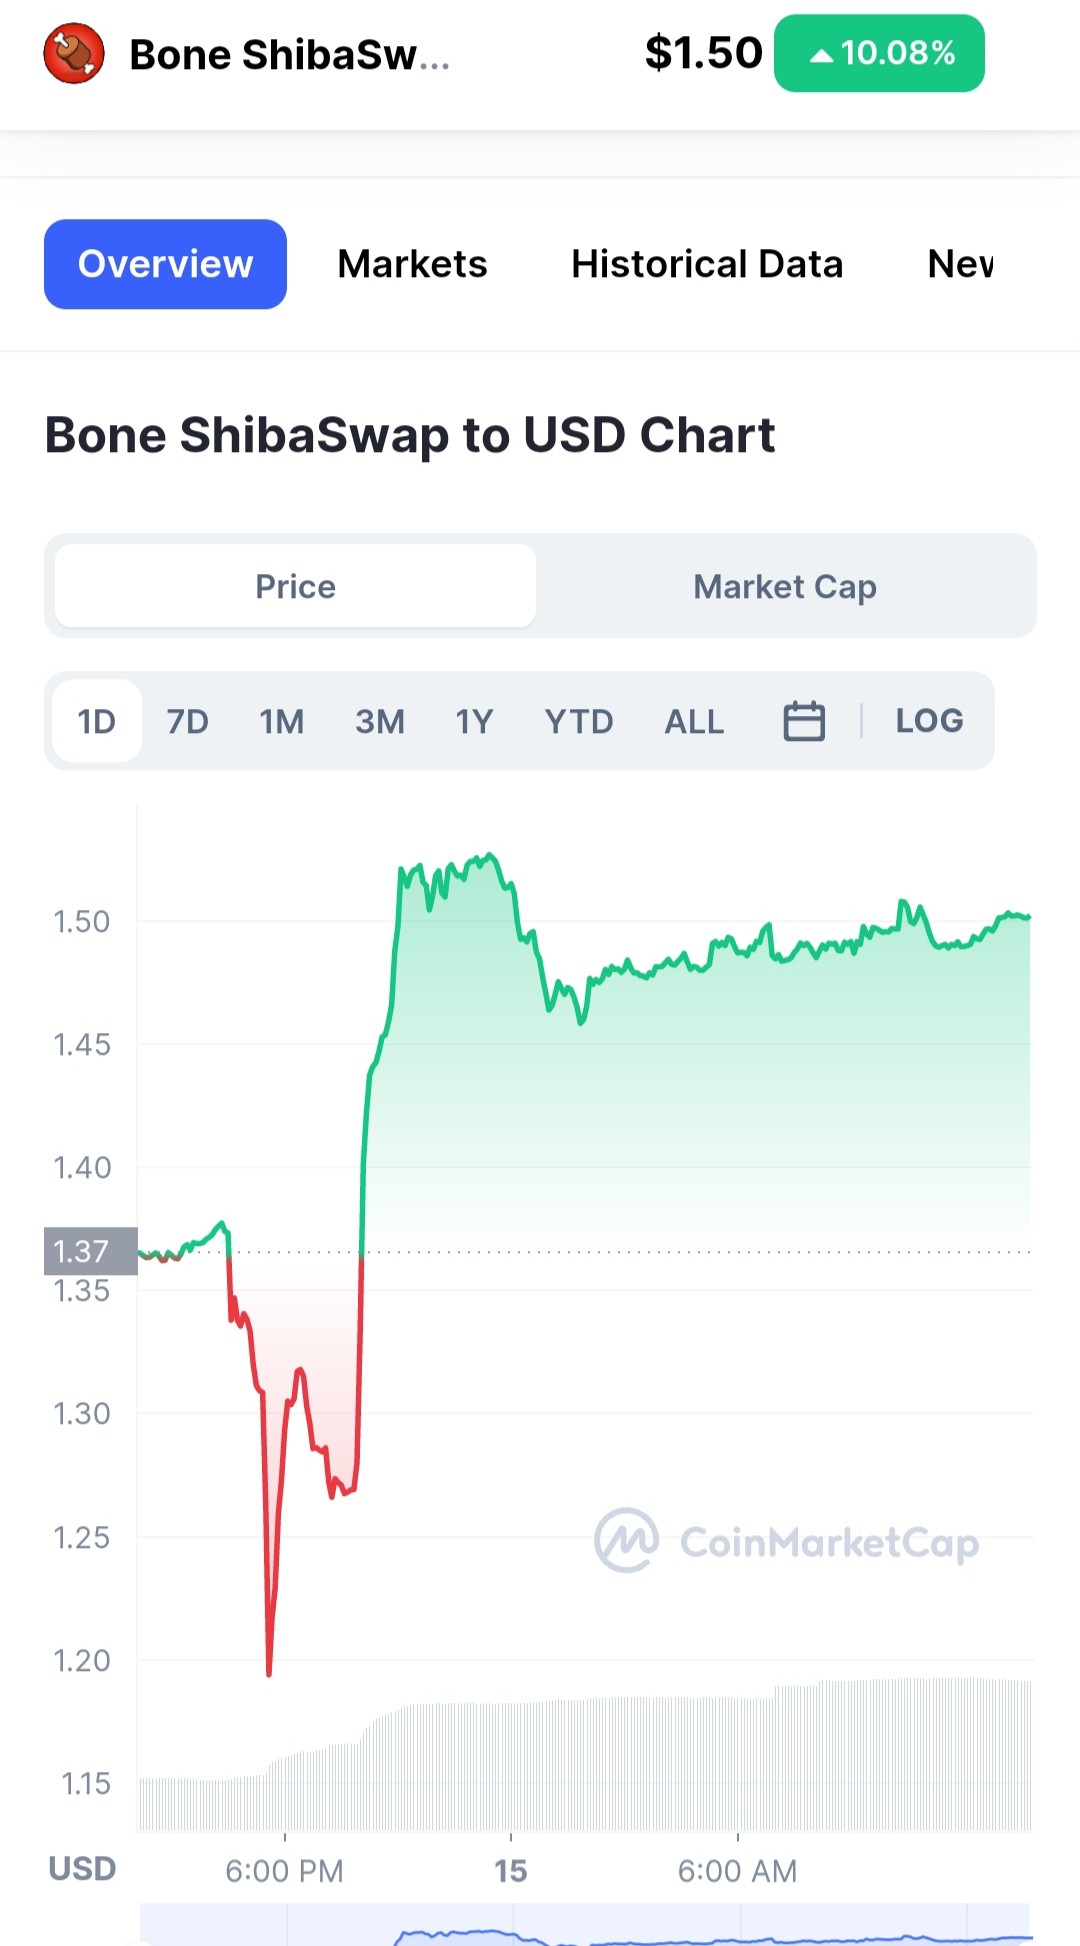The width and height of the screenshot is (1080, 1946).
Task: Switch chart to Market Cap view
Action: coord(785,586)
